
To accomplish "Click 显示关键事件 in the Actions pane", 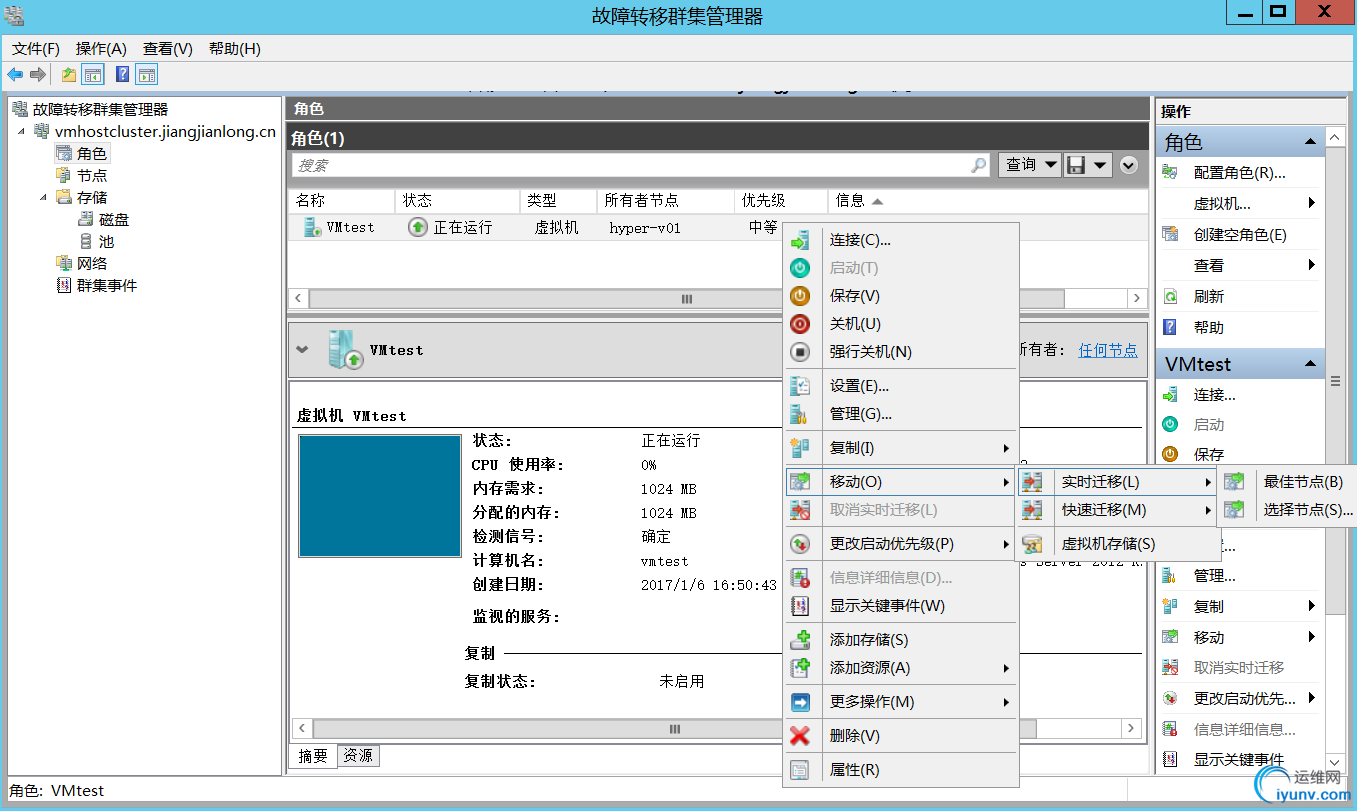I will pos(1238,760).
